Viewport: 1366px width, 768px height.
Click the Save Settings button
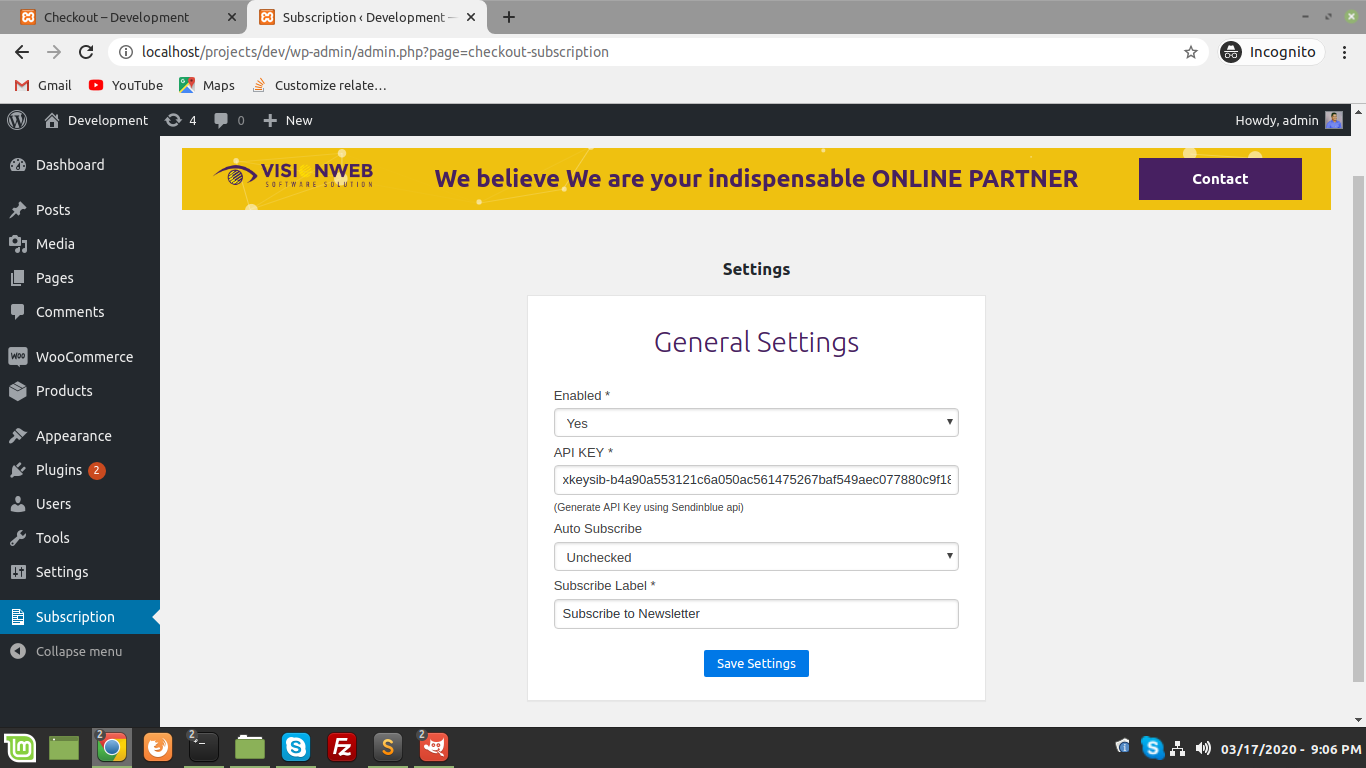[756, 664]
